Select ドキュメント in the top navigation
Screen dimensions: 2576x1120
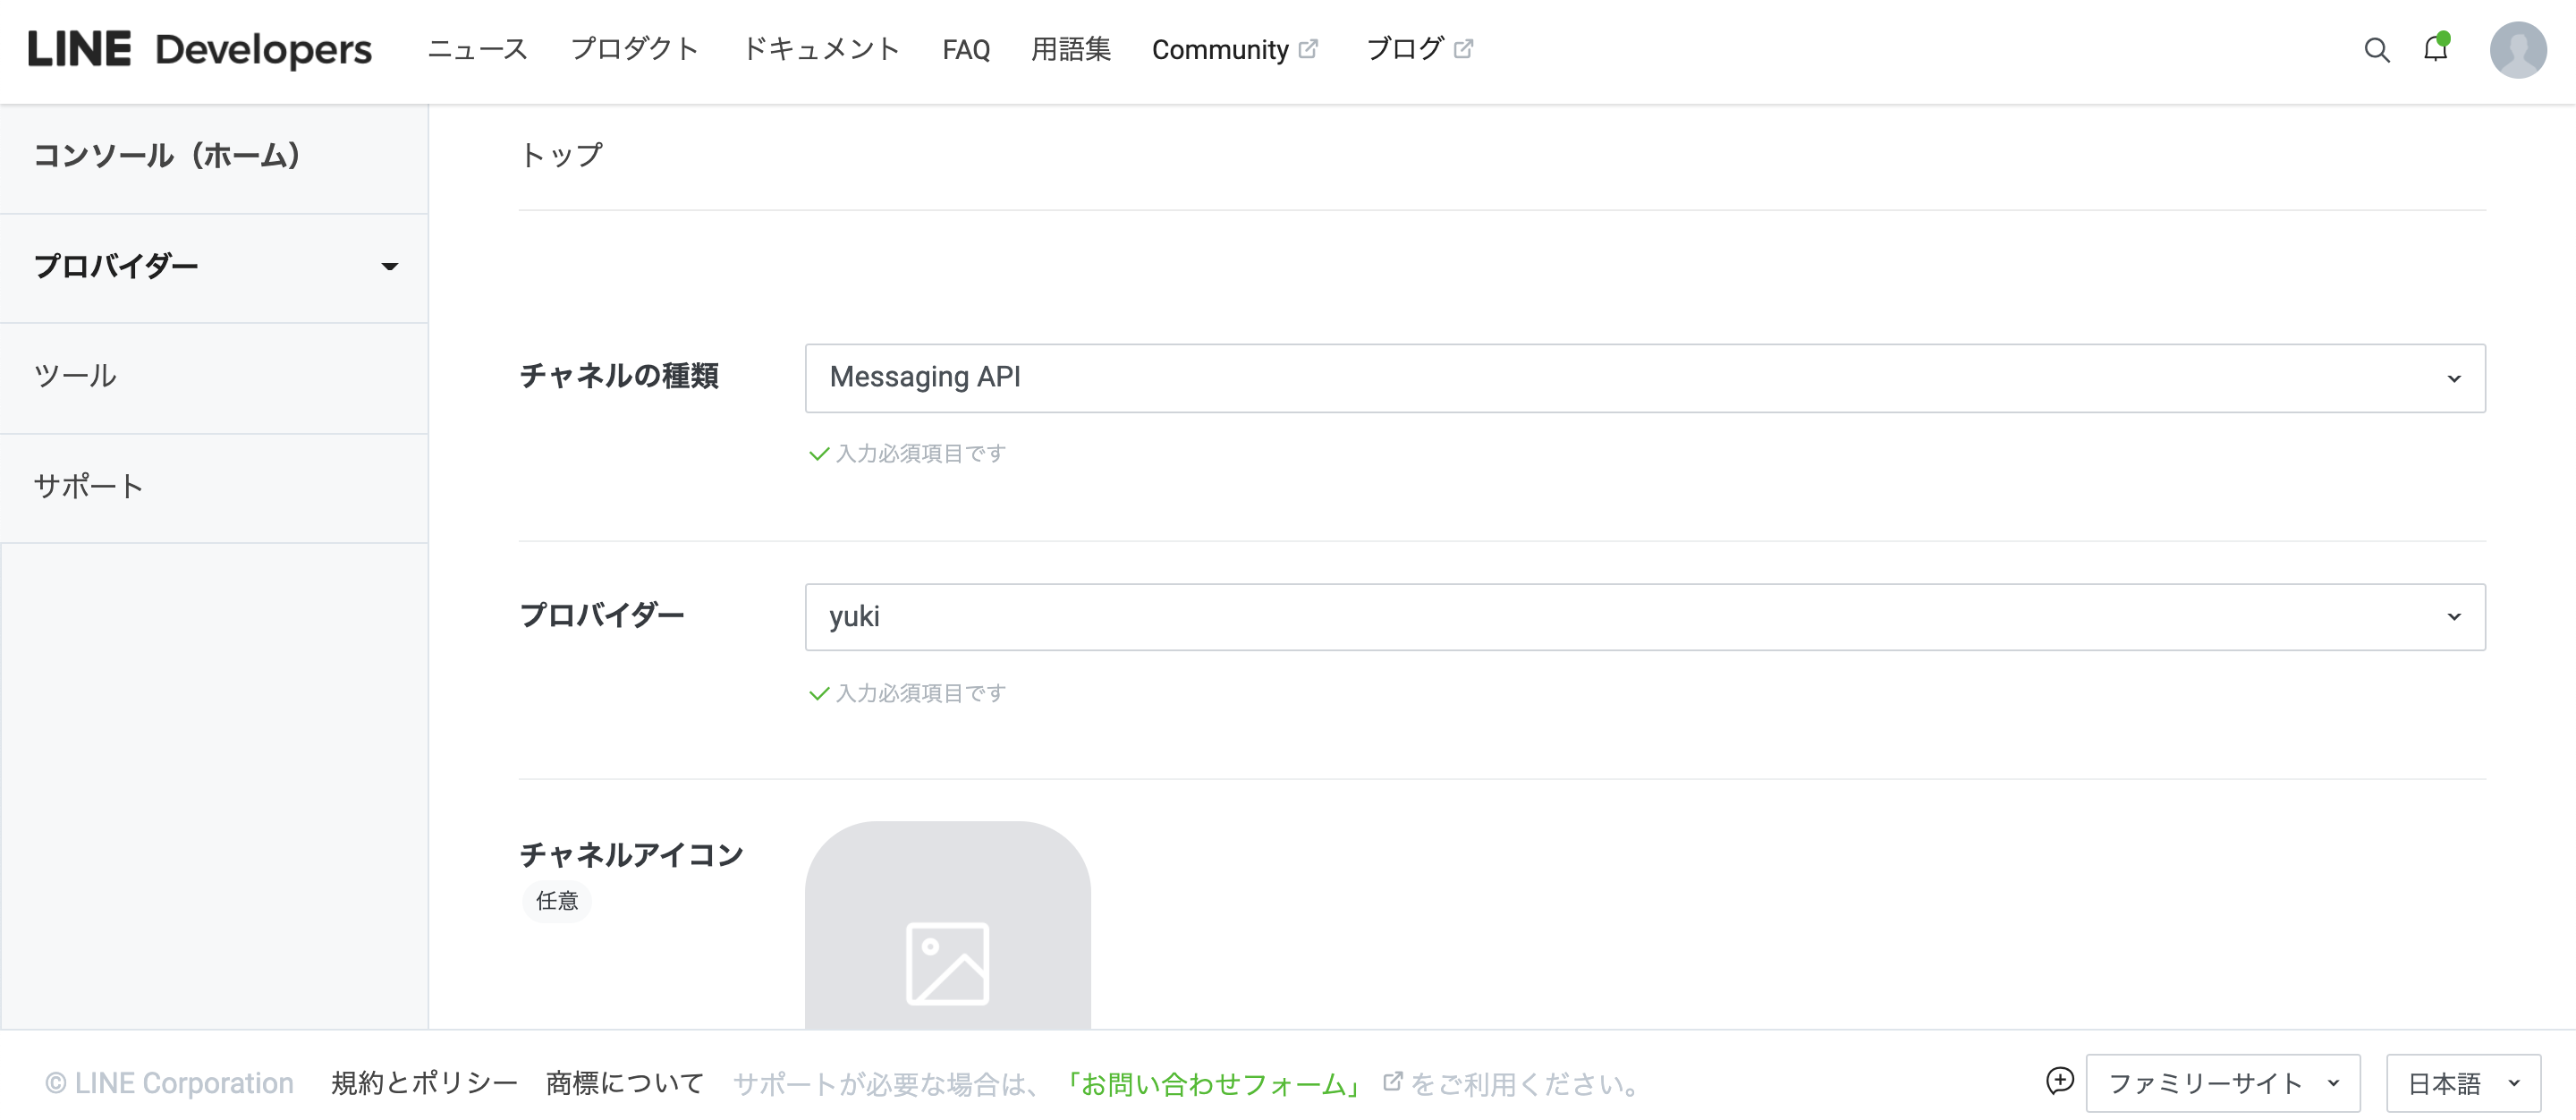coord(822,49)
